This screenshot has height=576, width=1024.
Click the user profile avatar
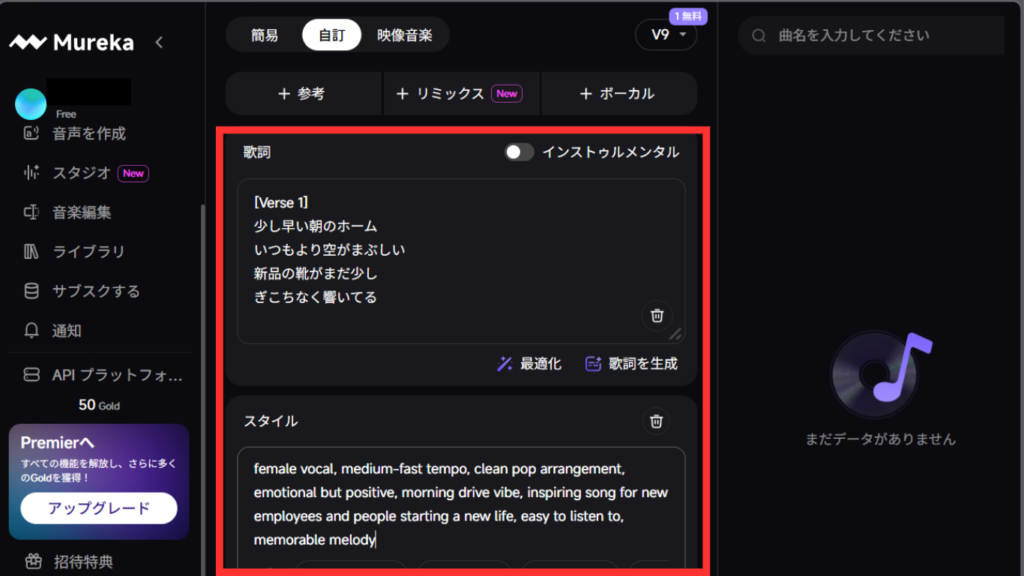(31, 104)
